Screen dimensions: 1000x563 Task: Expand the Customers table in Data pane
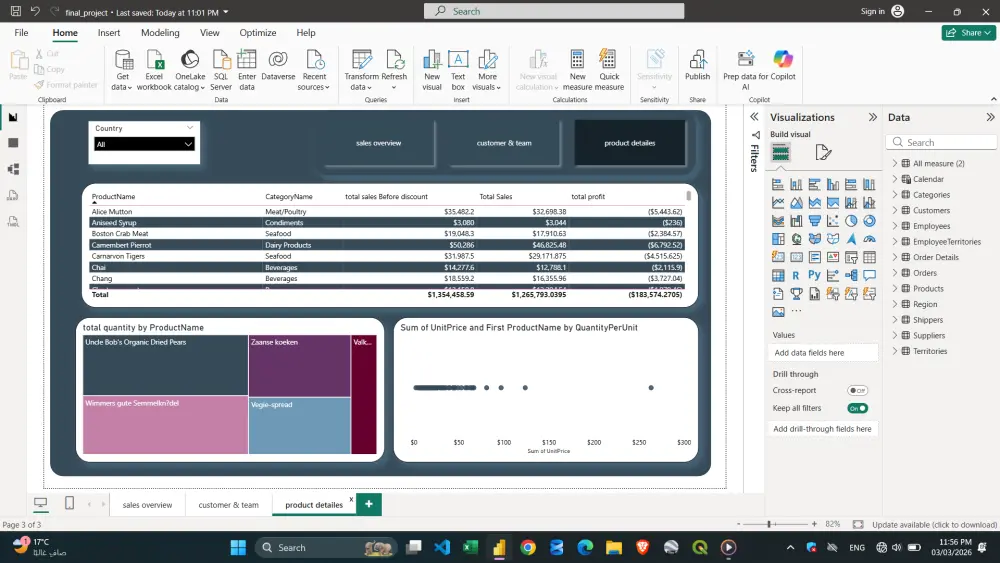point(895,210)
